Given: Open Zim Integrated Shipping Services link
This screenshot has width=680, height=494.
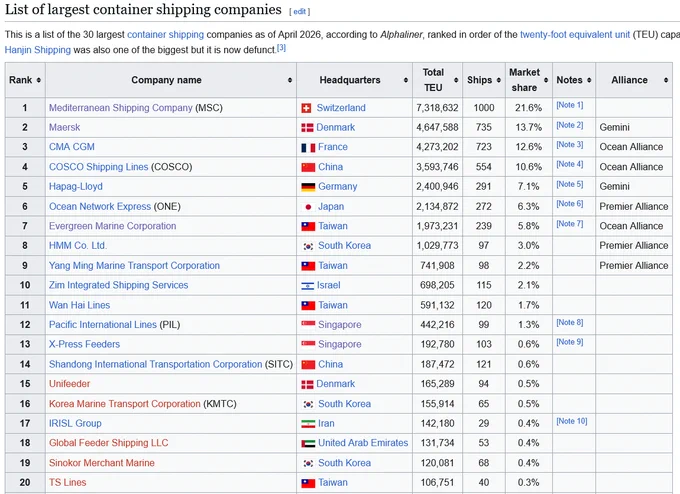Looking at the screenshot, I should click(x=118, y=285).
